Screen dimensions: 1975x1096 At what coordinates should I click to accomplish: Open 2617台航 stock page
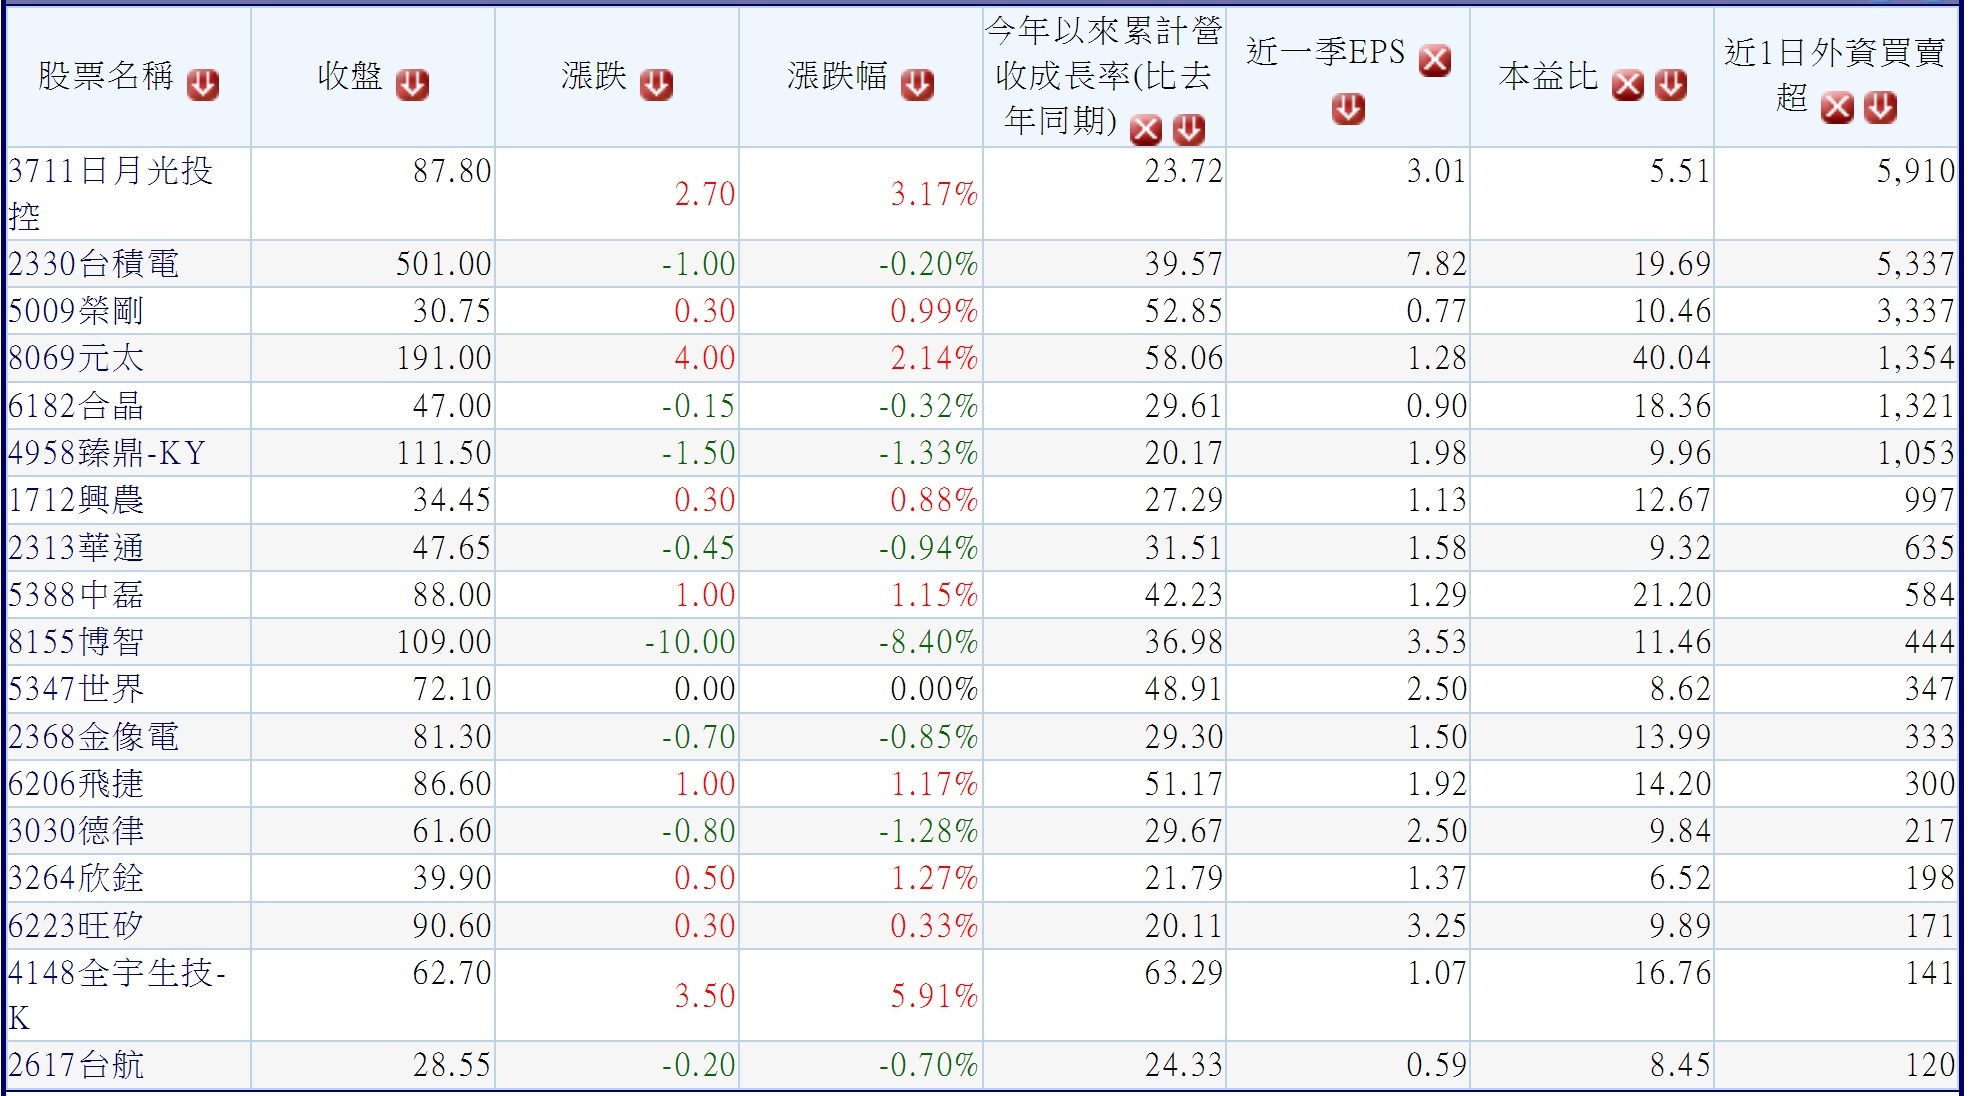coord(76,1065)
